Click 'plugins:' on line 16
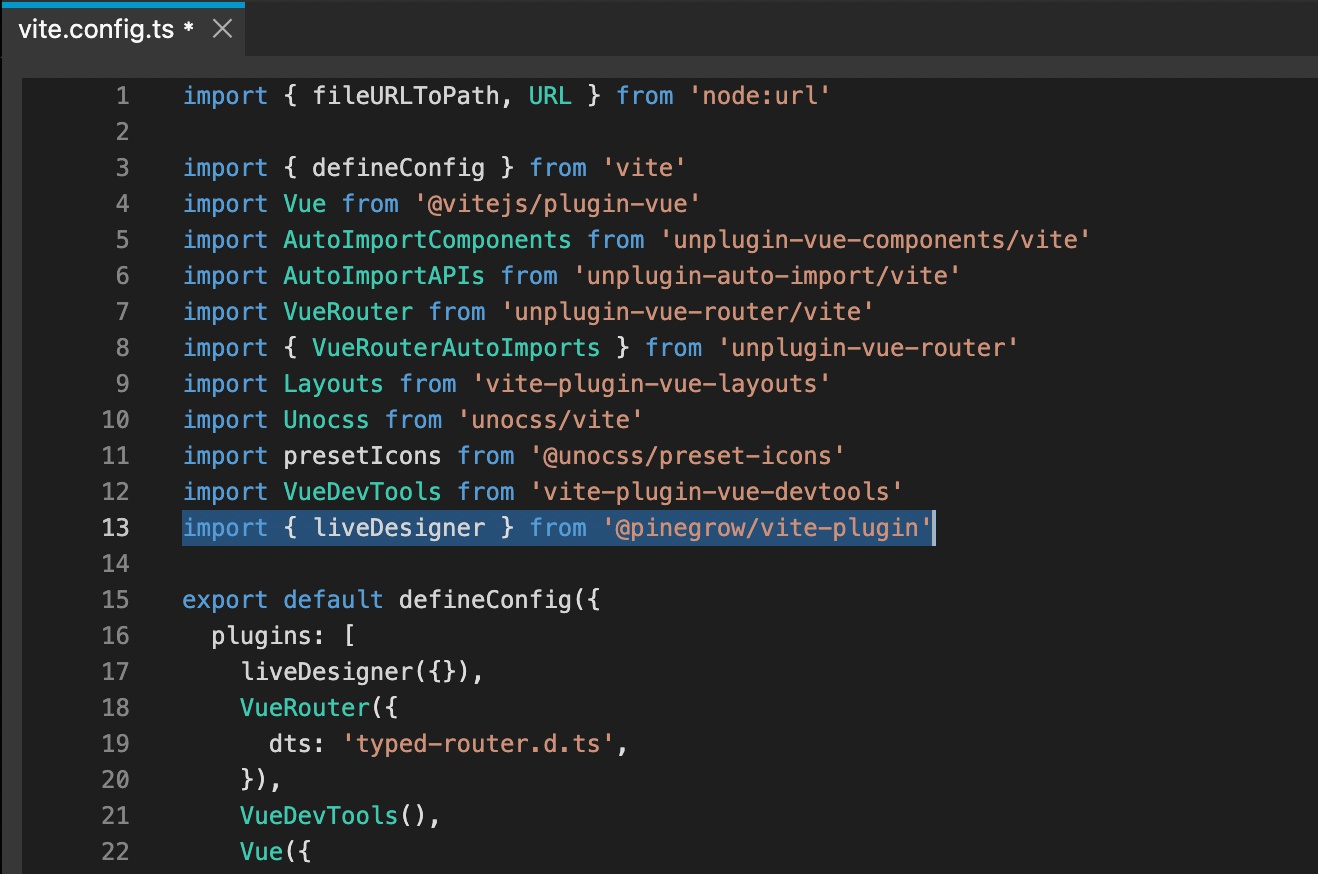This screenshot has width=1318, height=874. click(x=268, y=636)
